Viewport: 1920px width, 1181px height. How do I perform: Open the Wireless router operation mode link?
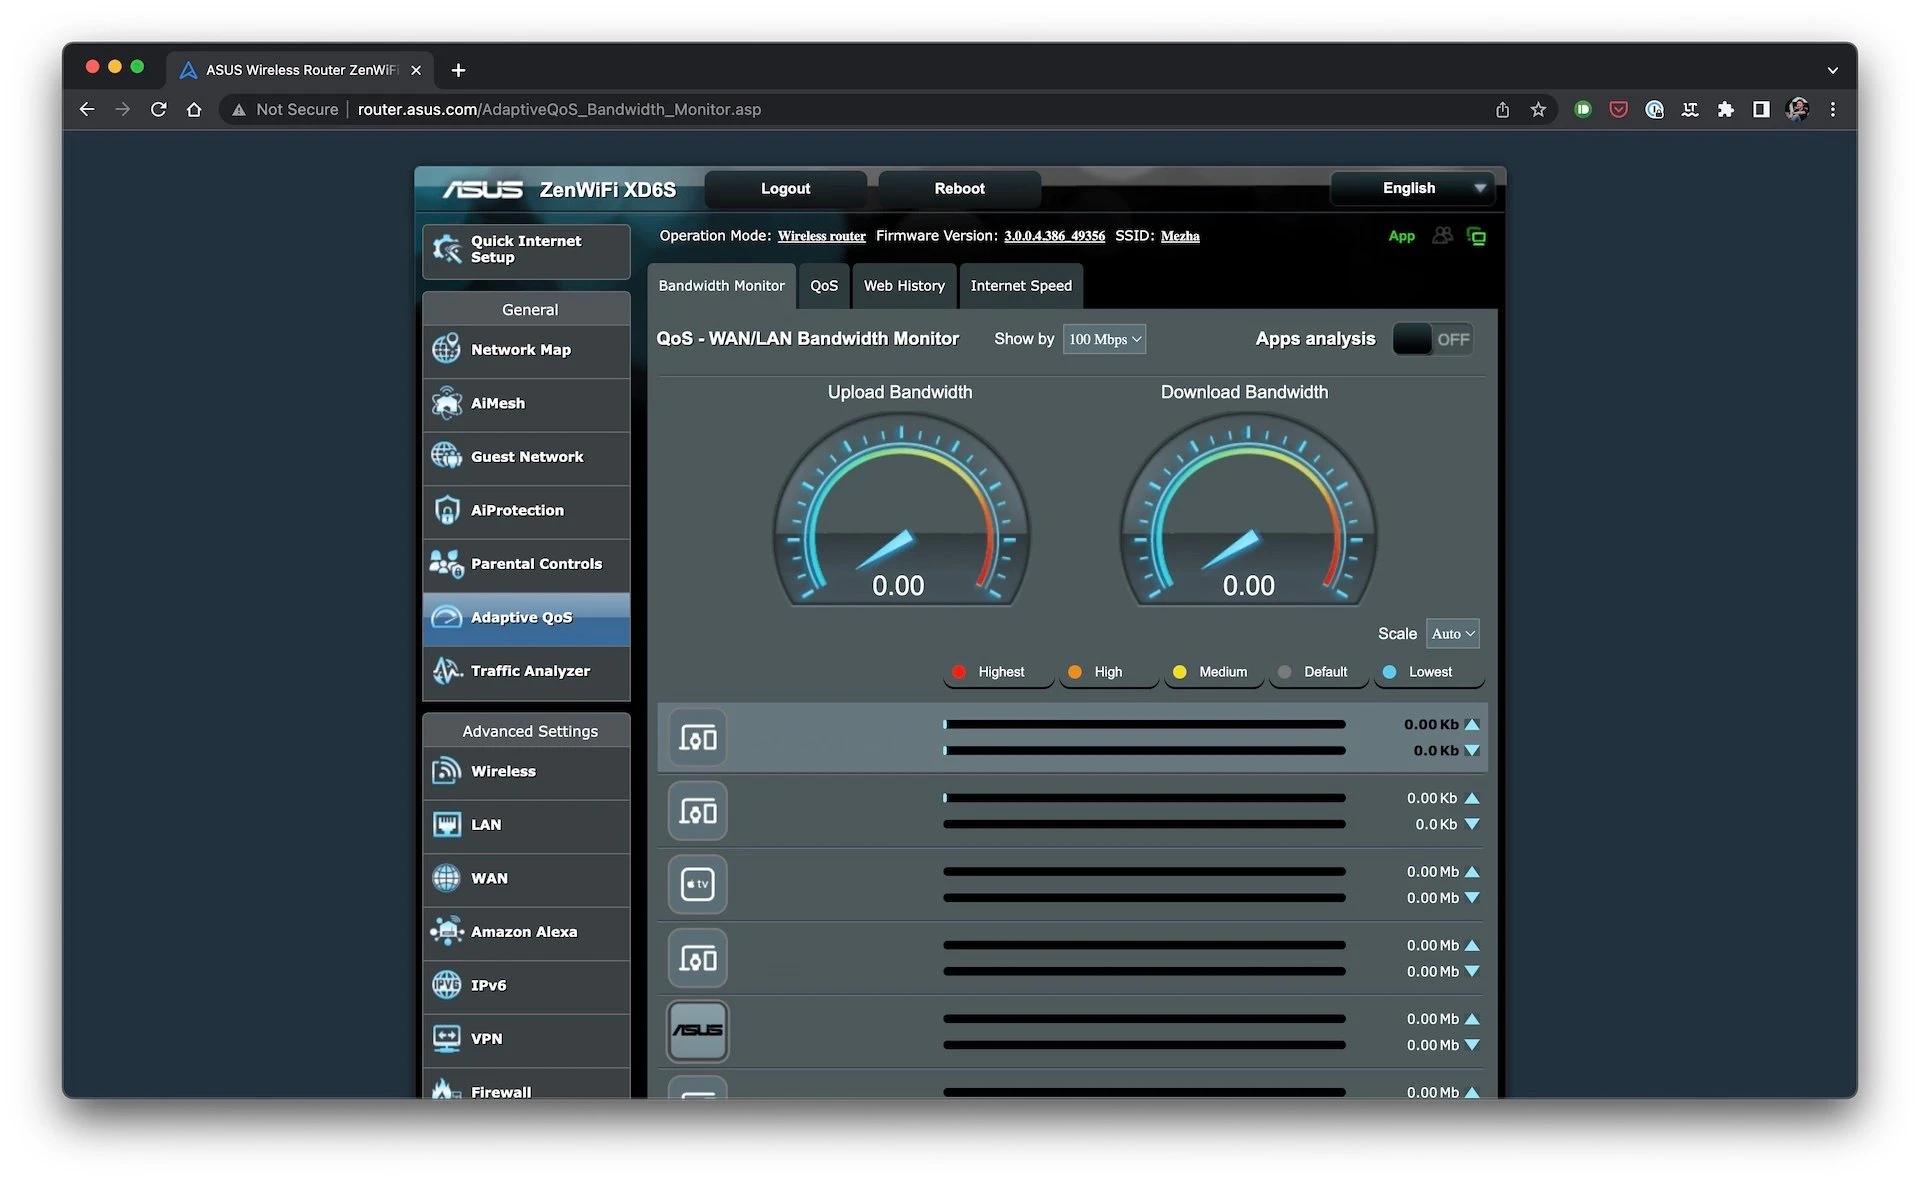(x=821, y=236)
